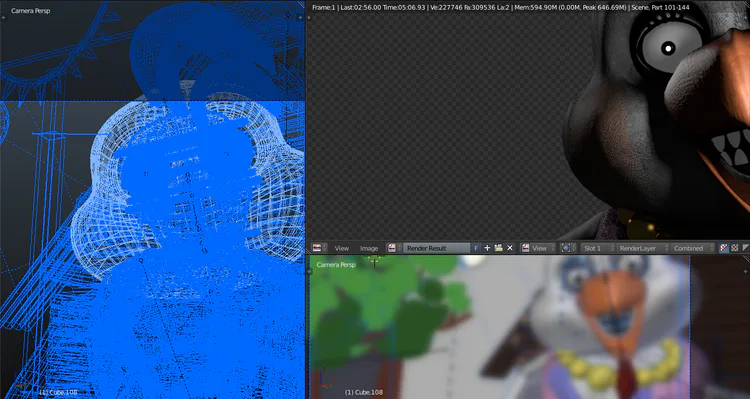
Task: Enable color and alpha channel display
Action: (724, 248)
